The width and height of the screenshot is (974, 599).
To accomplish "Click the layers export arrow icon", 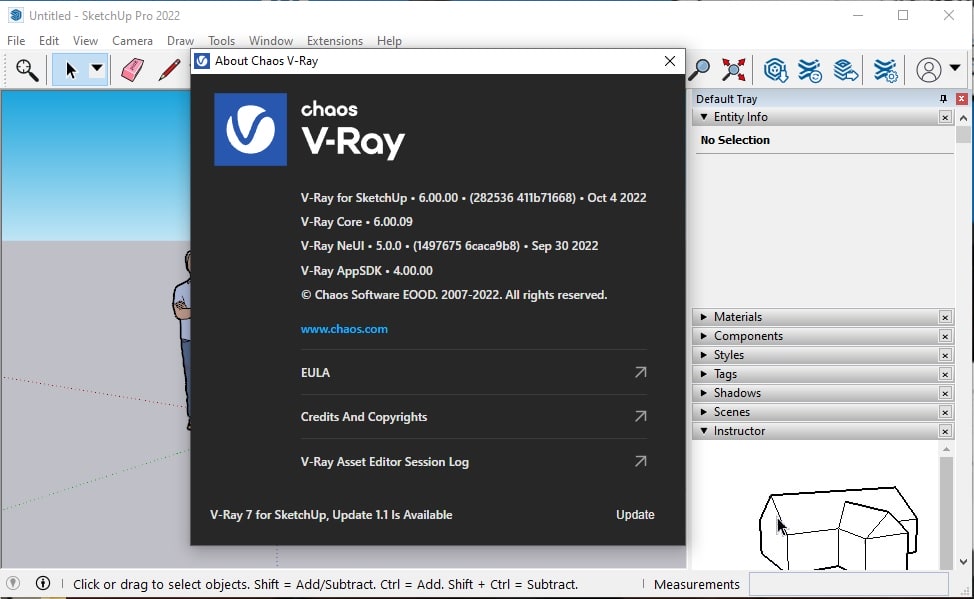I will [x=845, y=70].
